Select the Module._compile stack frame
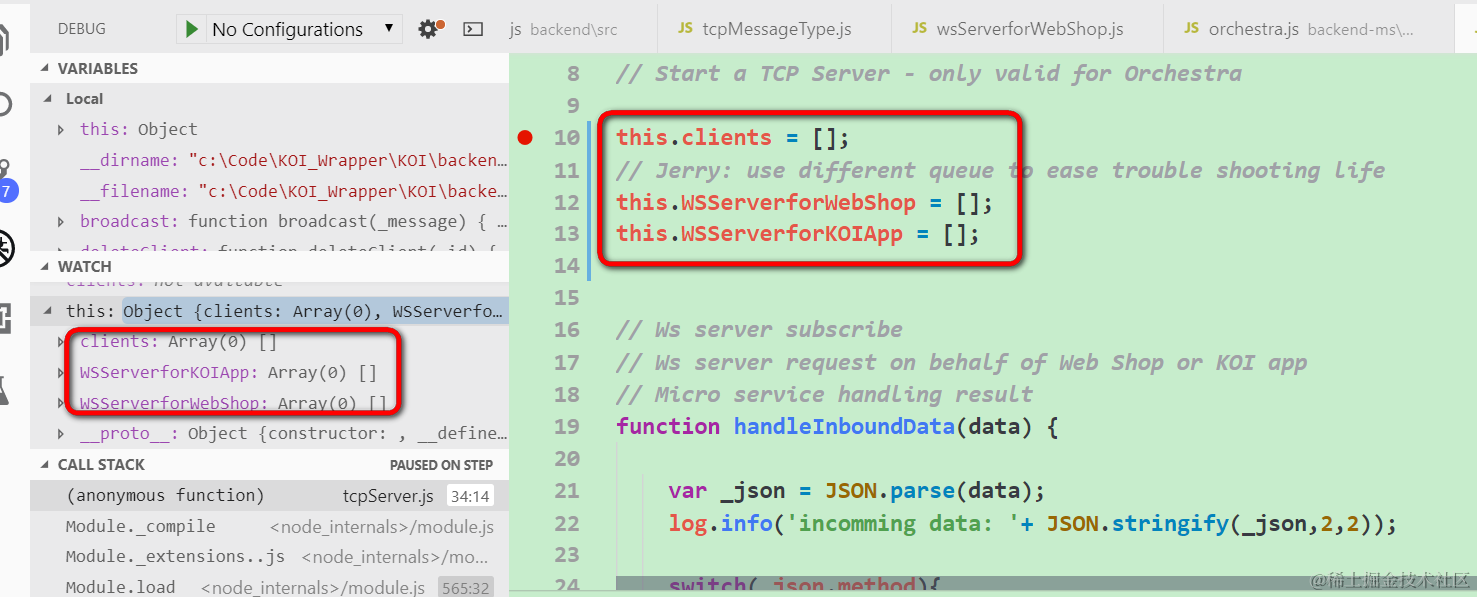Screen dimensions: 1477x597 (x=269, y=526)
